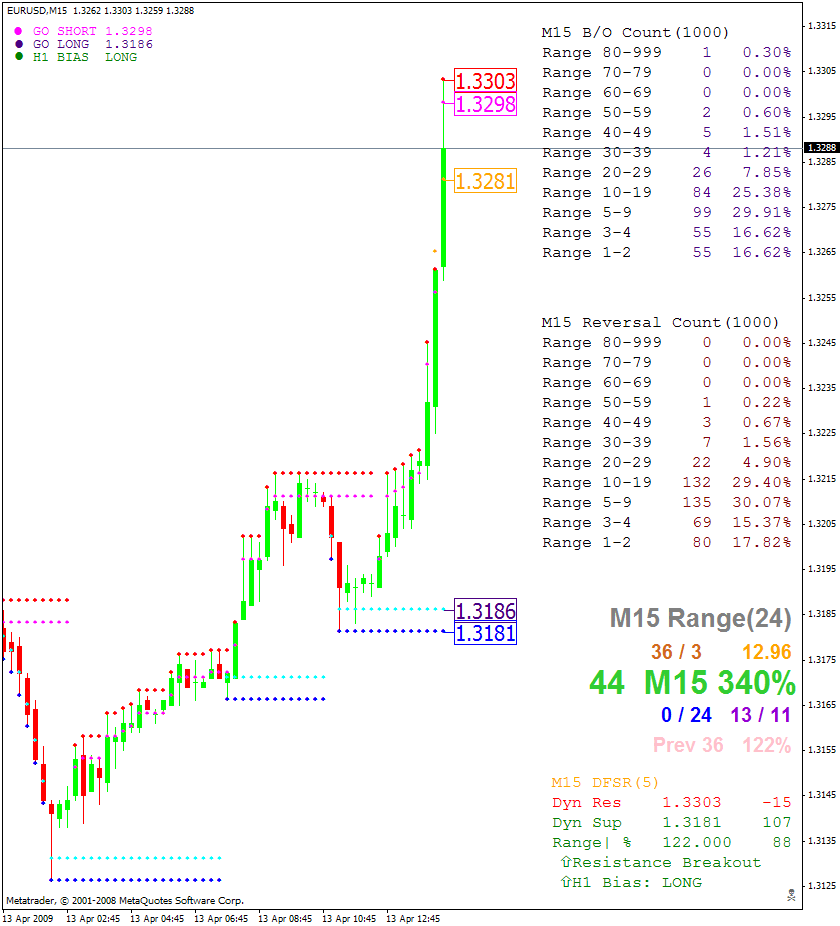Click the orange 1.3281 price label
Screen dimensions: 840x926
[x=485, y=181]
